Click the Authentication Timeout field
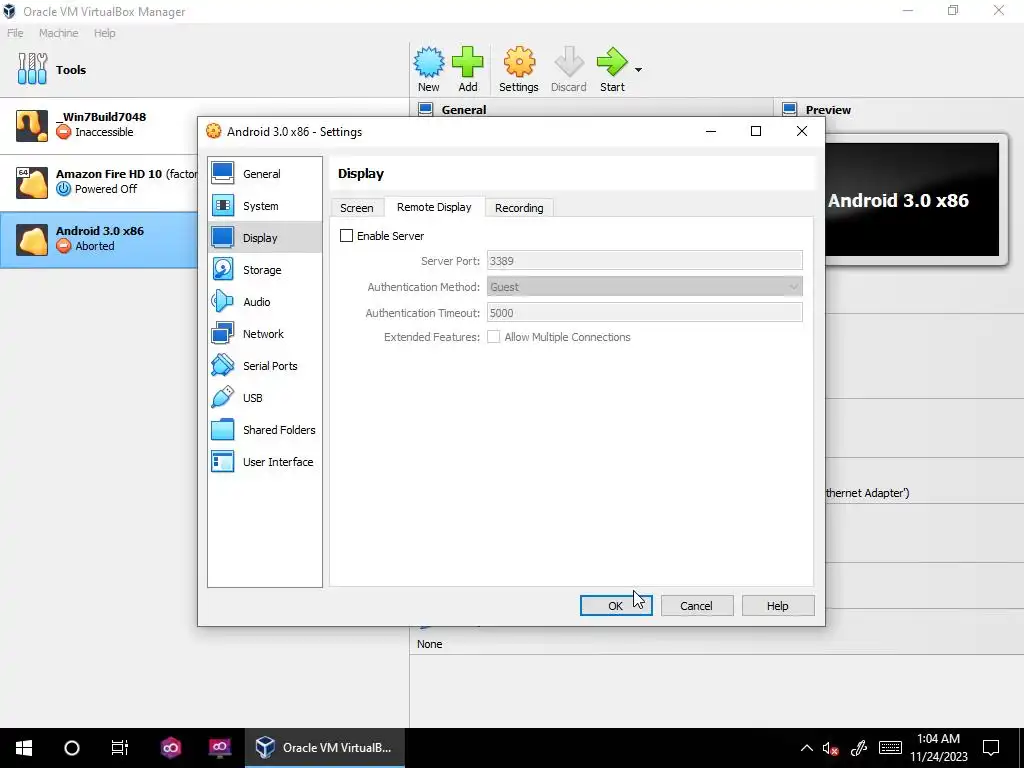The width and height of the screenshot is (1024, 768). point(645,313)
